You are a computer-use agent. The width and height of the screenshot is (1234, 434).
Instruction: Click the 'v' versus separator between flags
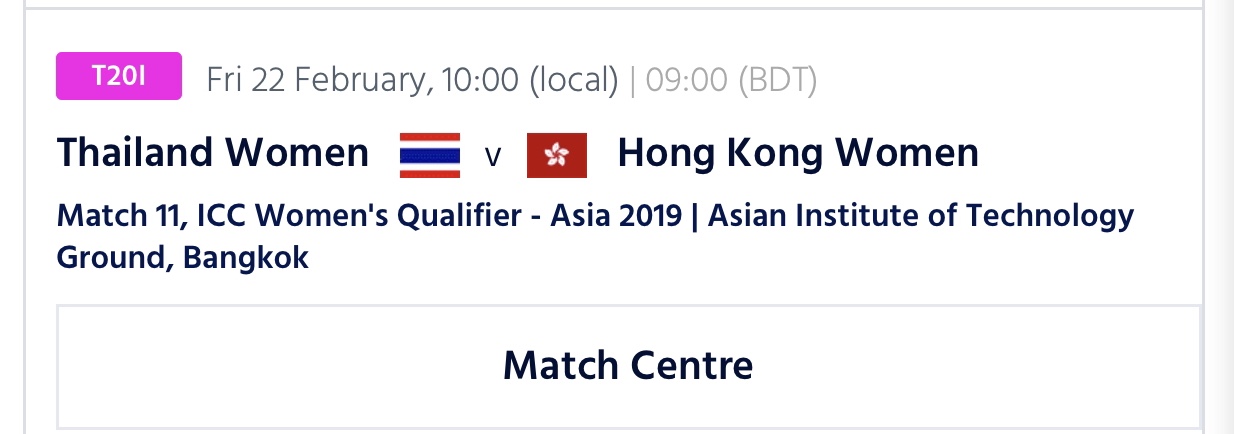click(x=492, y=157)
